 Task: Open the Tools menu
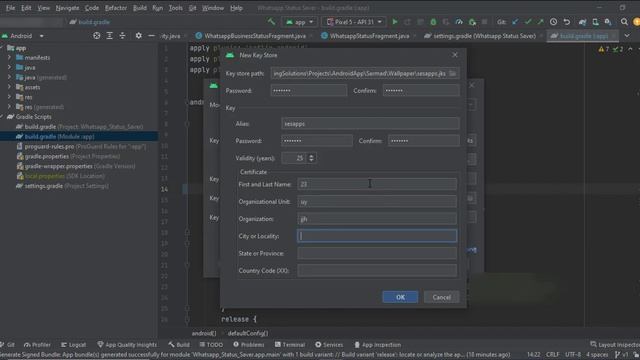[x=176, y=8]
